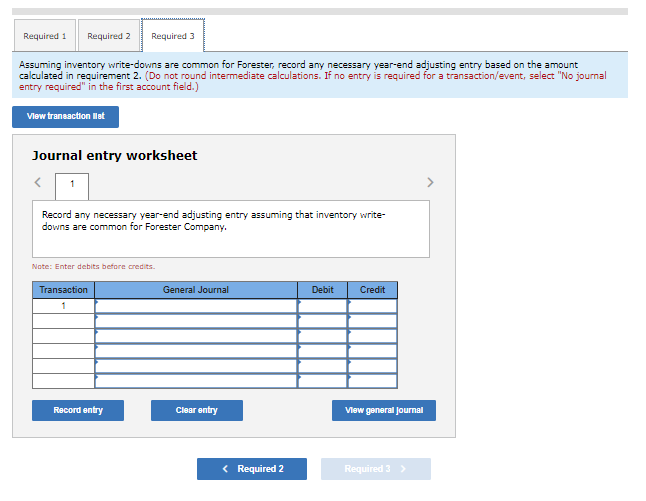Click the Debit column header

323,290
